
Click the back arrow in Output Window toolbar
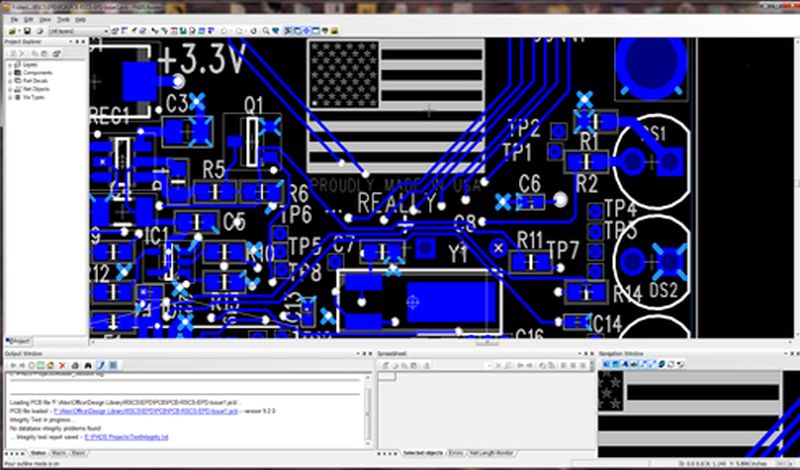[13, 365]
